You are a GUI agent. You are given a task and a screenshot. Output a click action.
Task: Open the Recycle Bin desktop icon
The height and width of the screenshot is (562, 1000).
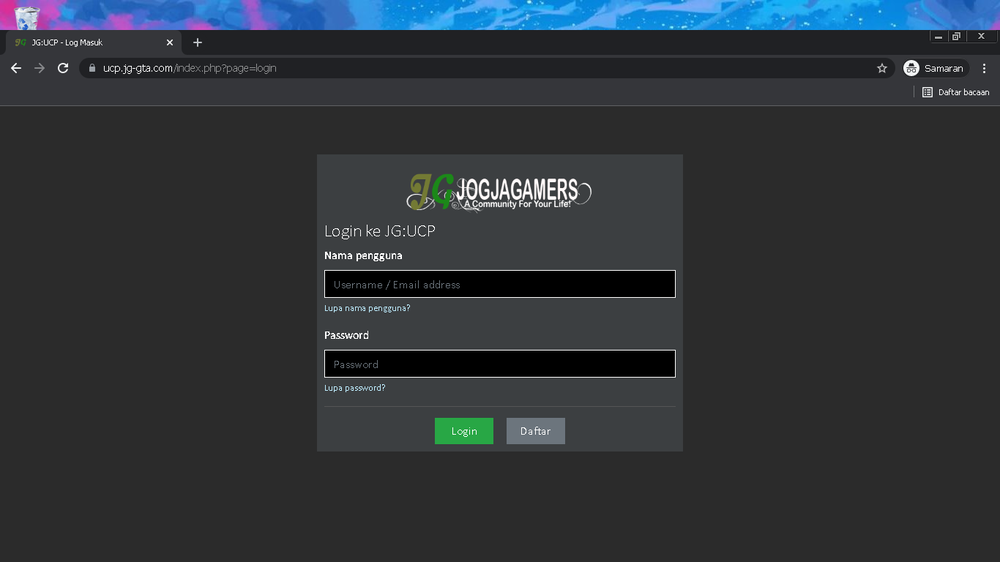(x=27, y=17)
